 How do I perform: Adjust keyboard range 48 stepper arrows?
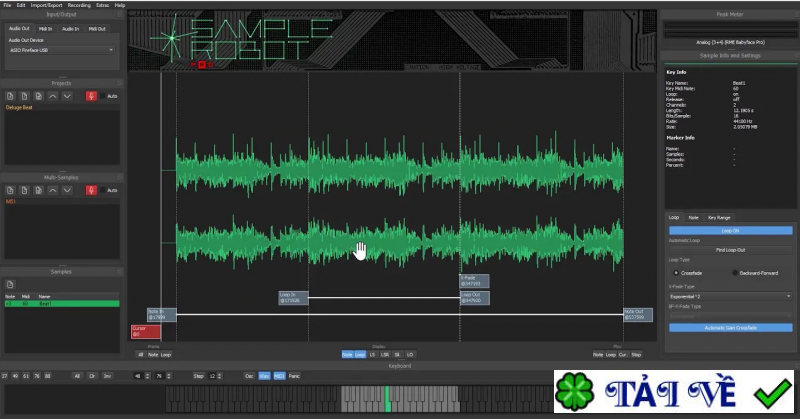pyautogui.click(x=148, y=376)
